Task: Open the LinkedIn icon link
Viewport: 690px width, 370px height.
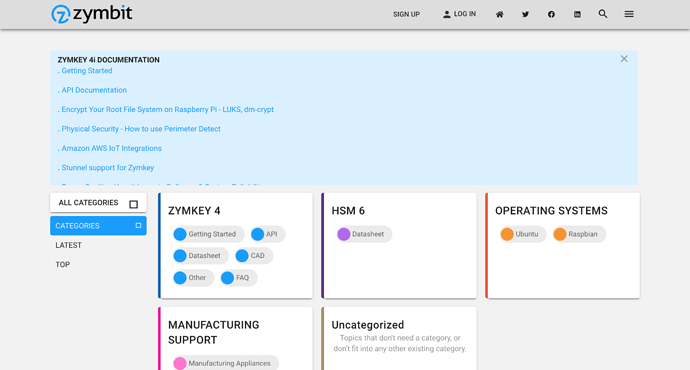Action: 577,15
